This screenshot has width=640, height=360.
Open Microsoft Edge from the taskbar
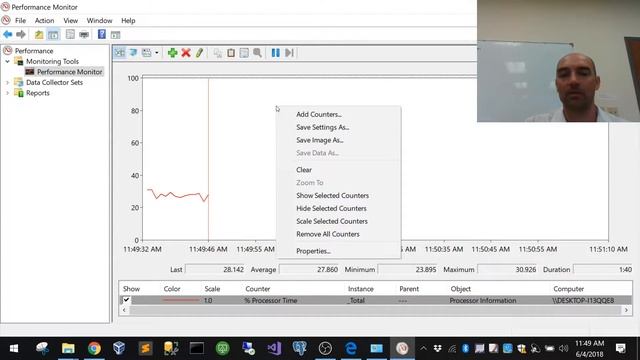351,348
